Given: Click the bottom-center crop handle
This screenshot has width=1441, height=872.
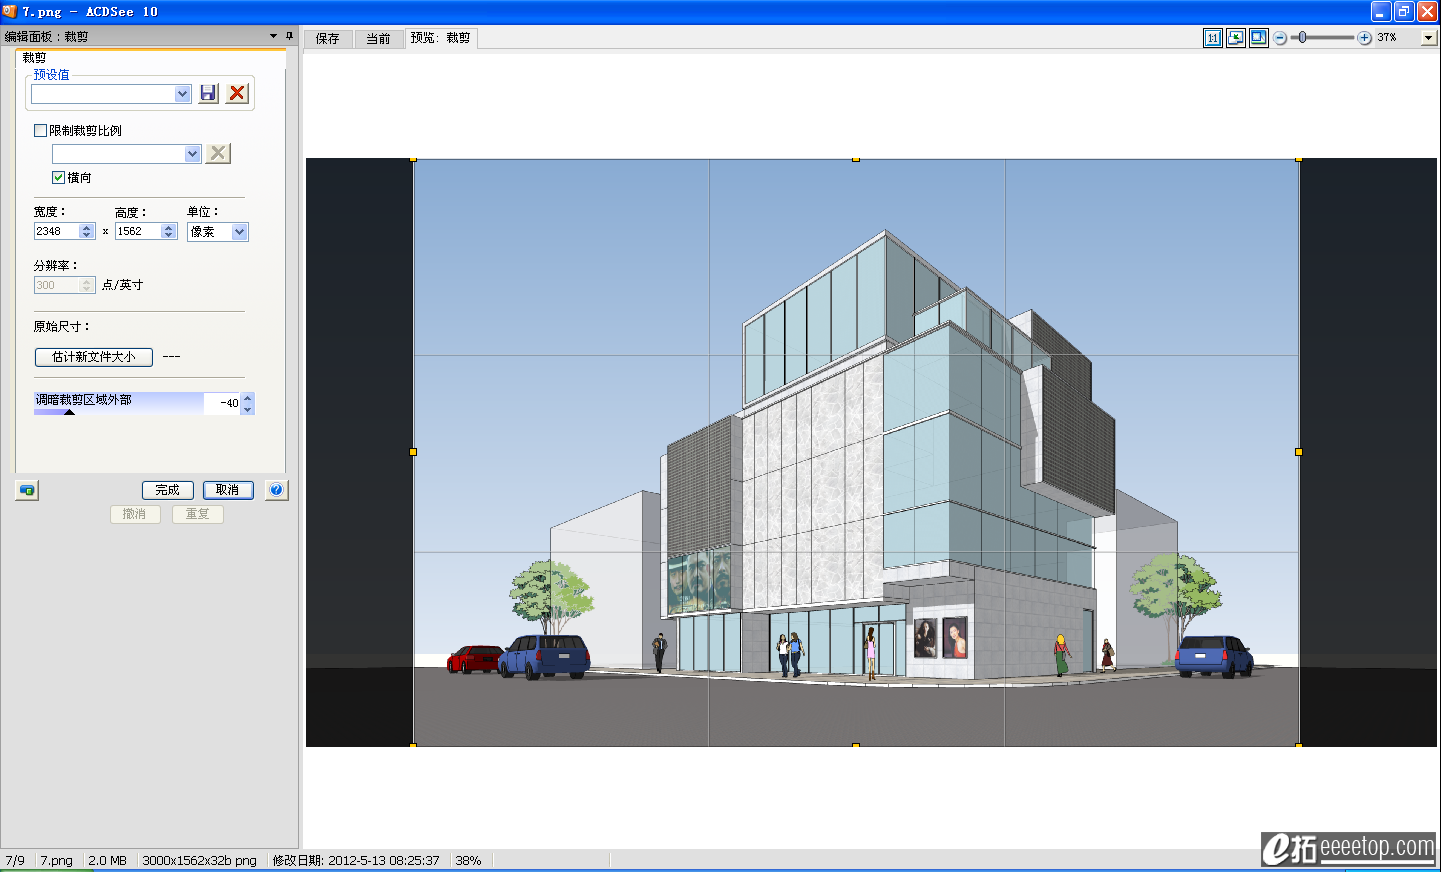Looking at the screenshot, I should point(856,745).
